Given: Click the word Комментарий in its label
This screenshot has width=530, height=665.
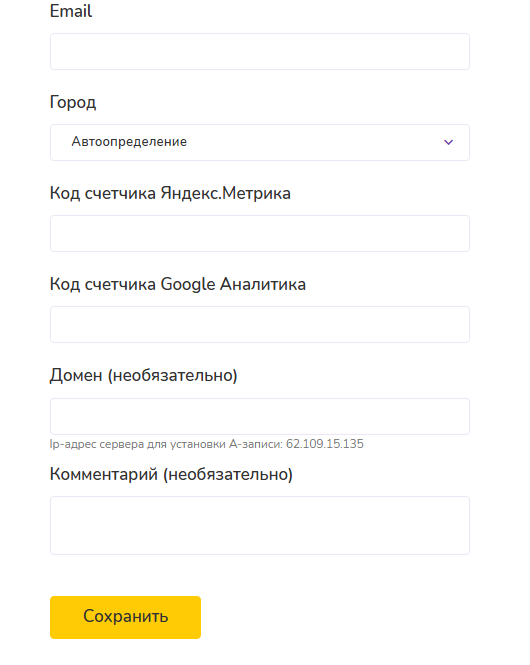Looking at the screenshot, I should point(103,474).
